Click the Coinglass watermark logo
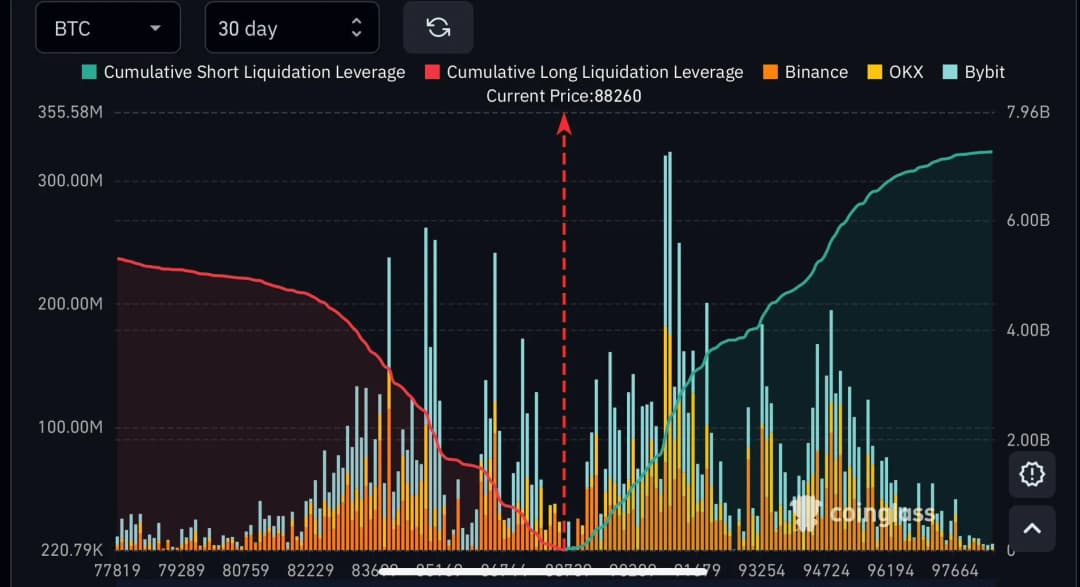 click(863, 513)
